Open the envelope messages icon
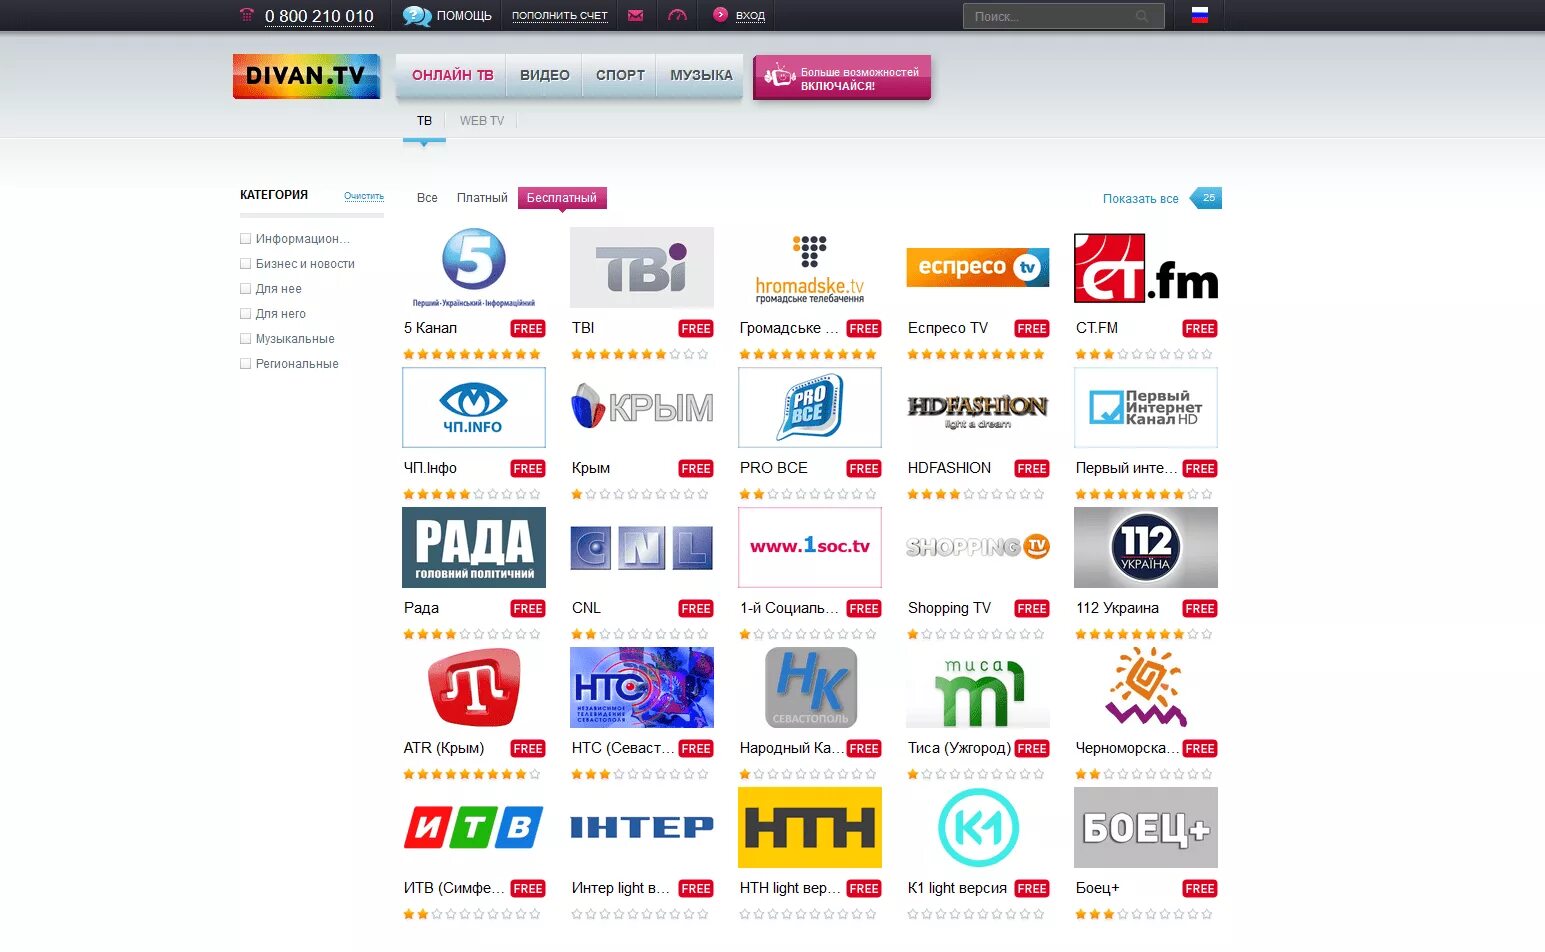 point(635,15)
